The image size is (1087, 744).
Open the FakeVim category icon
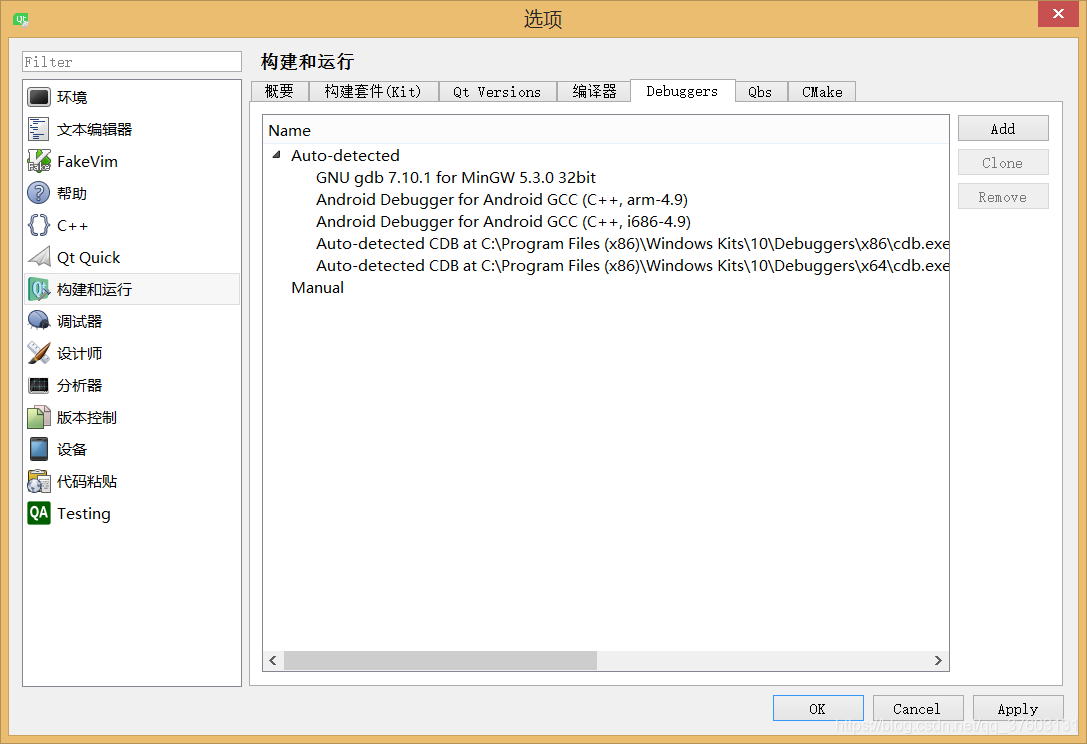coord(39,161)
